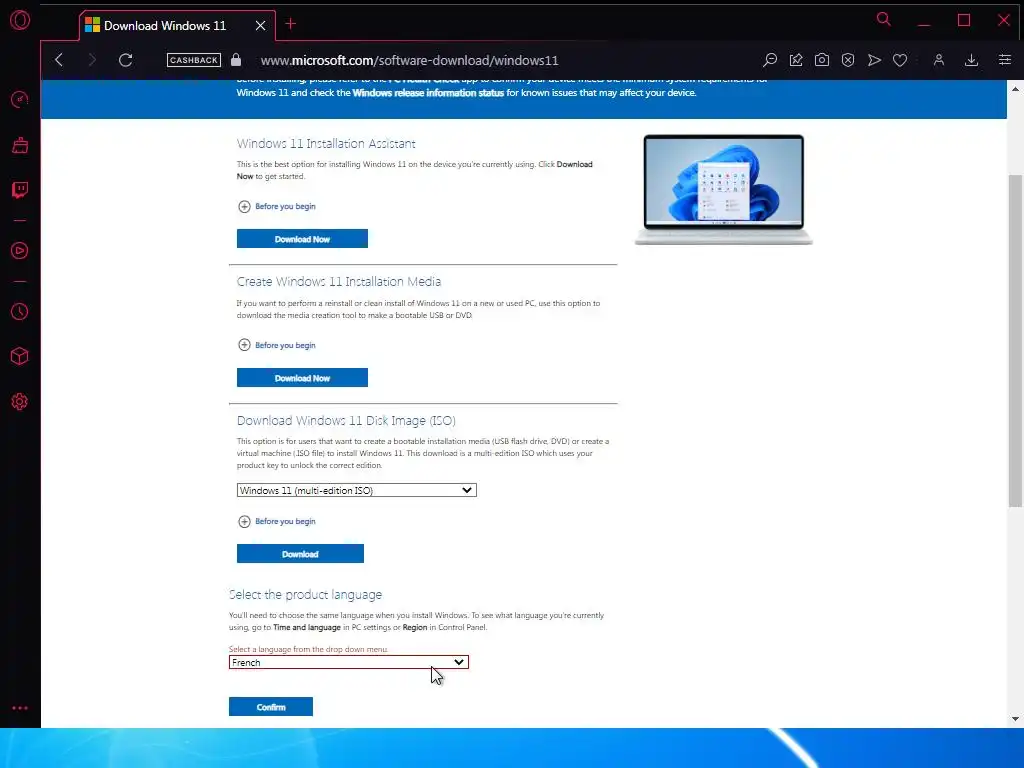
Task: Select the Download Windows 11 tab
Action: click(178, 25)
